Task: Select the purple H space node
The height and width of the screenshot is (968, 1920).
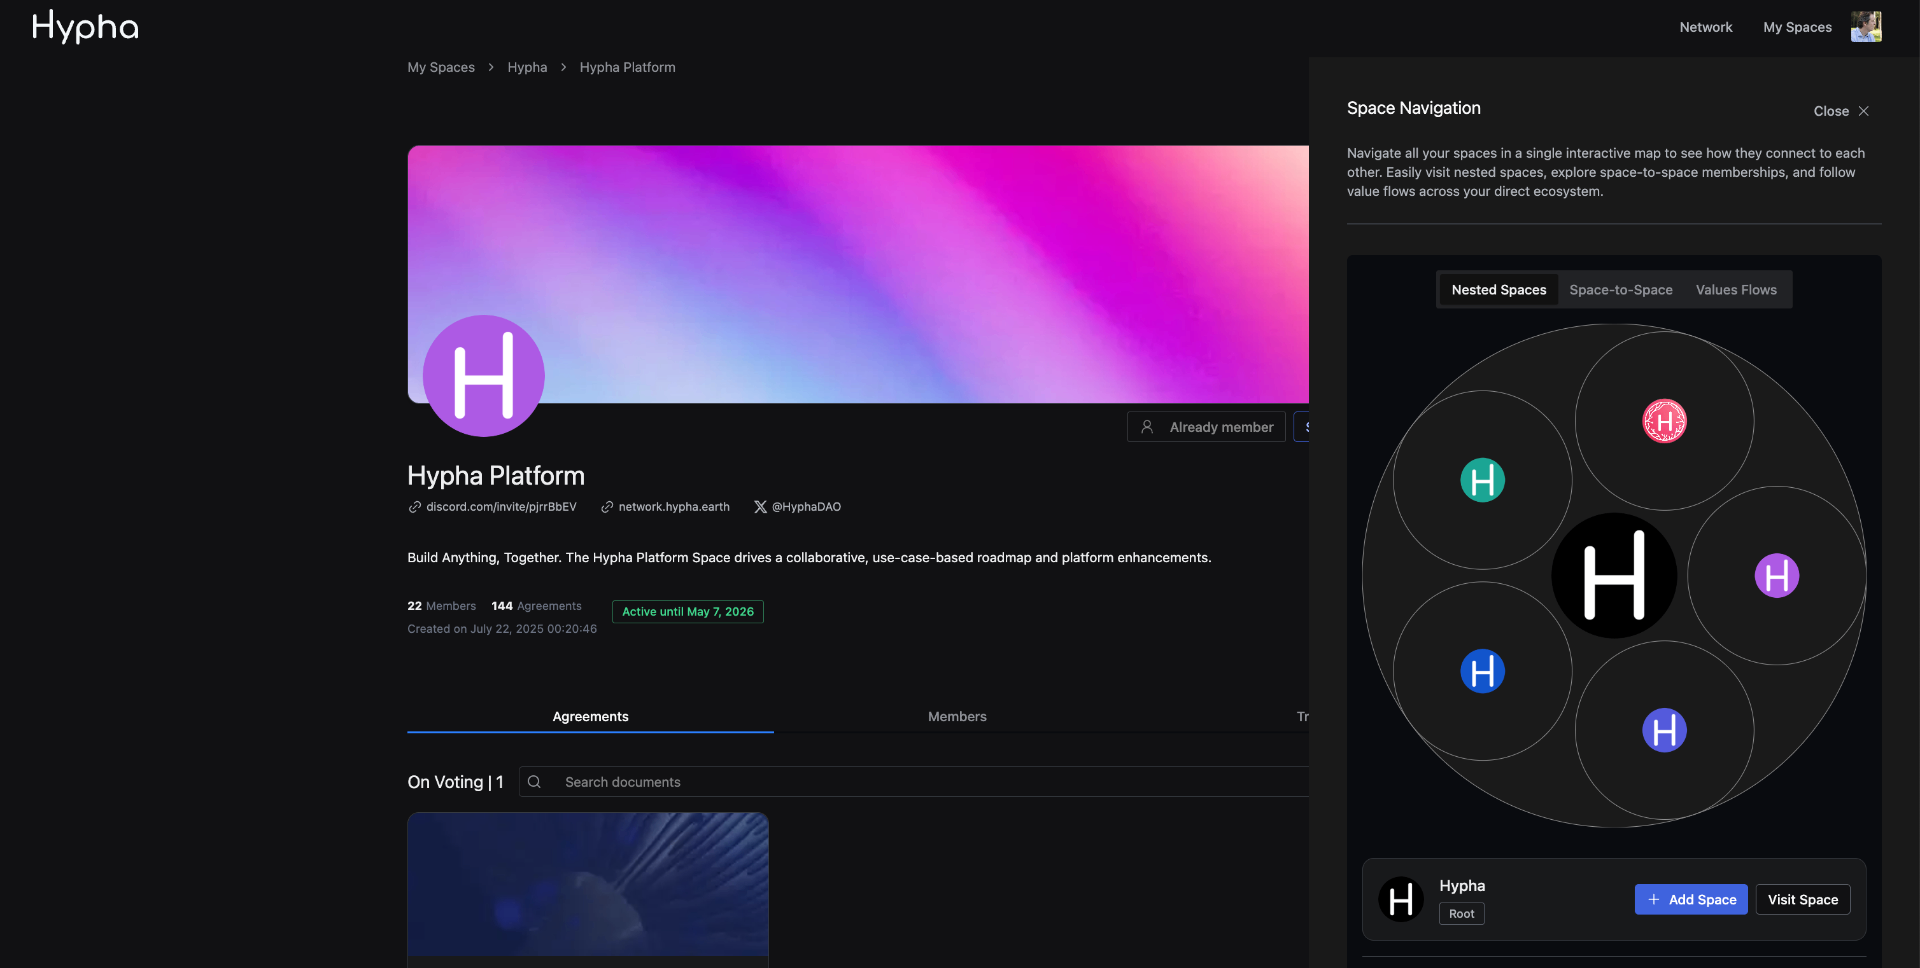Action: click(1777, 575)
